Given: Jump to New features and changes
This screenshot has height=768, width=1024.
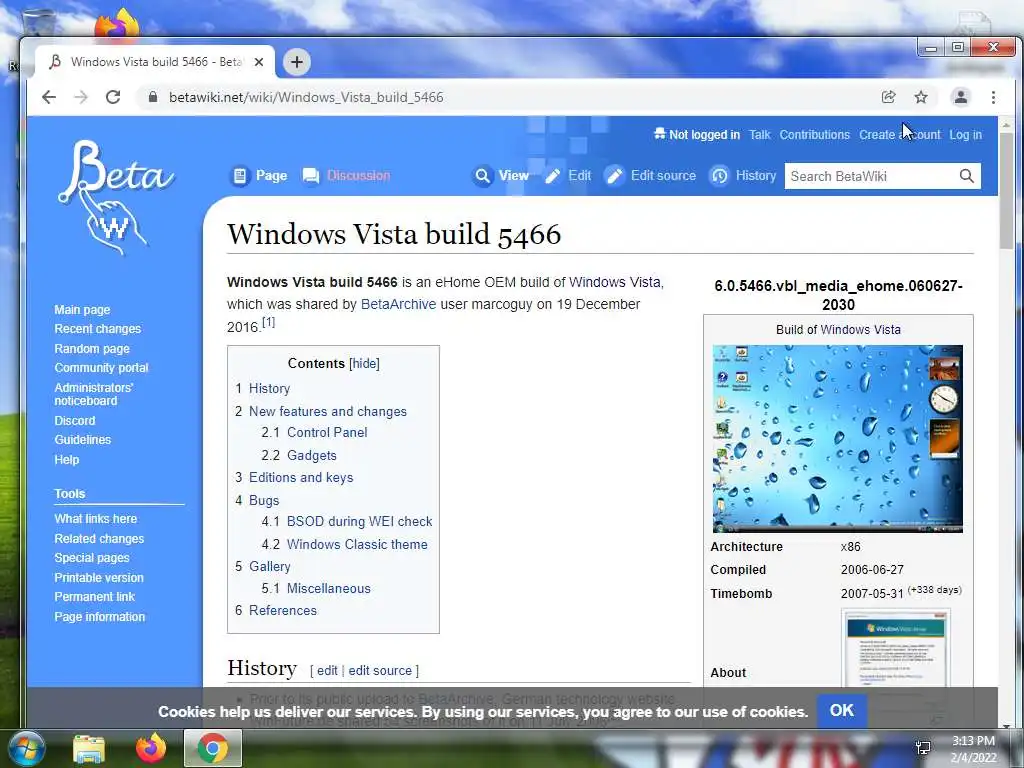Looking at the screenshot, I should click(x=321, y=411).
